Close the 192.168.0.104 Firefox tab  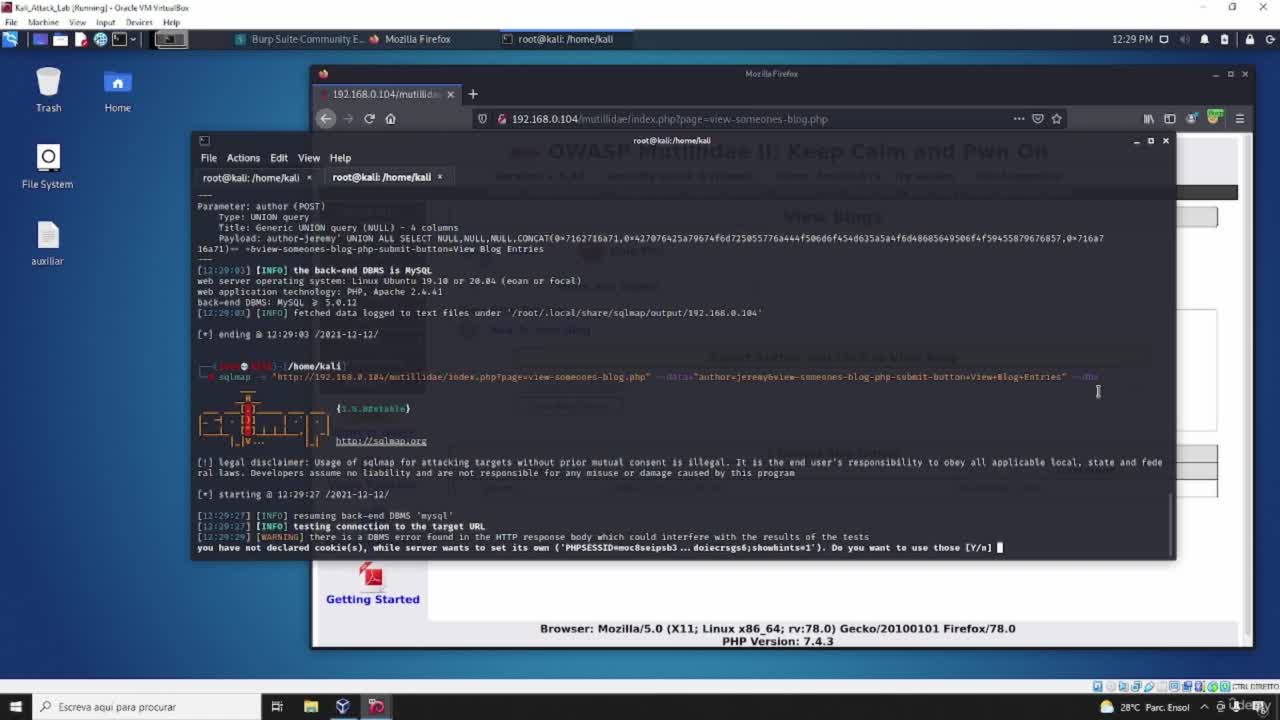[450, 94]
